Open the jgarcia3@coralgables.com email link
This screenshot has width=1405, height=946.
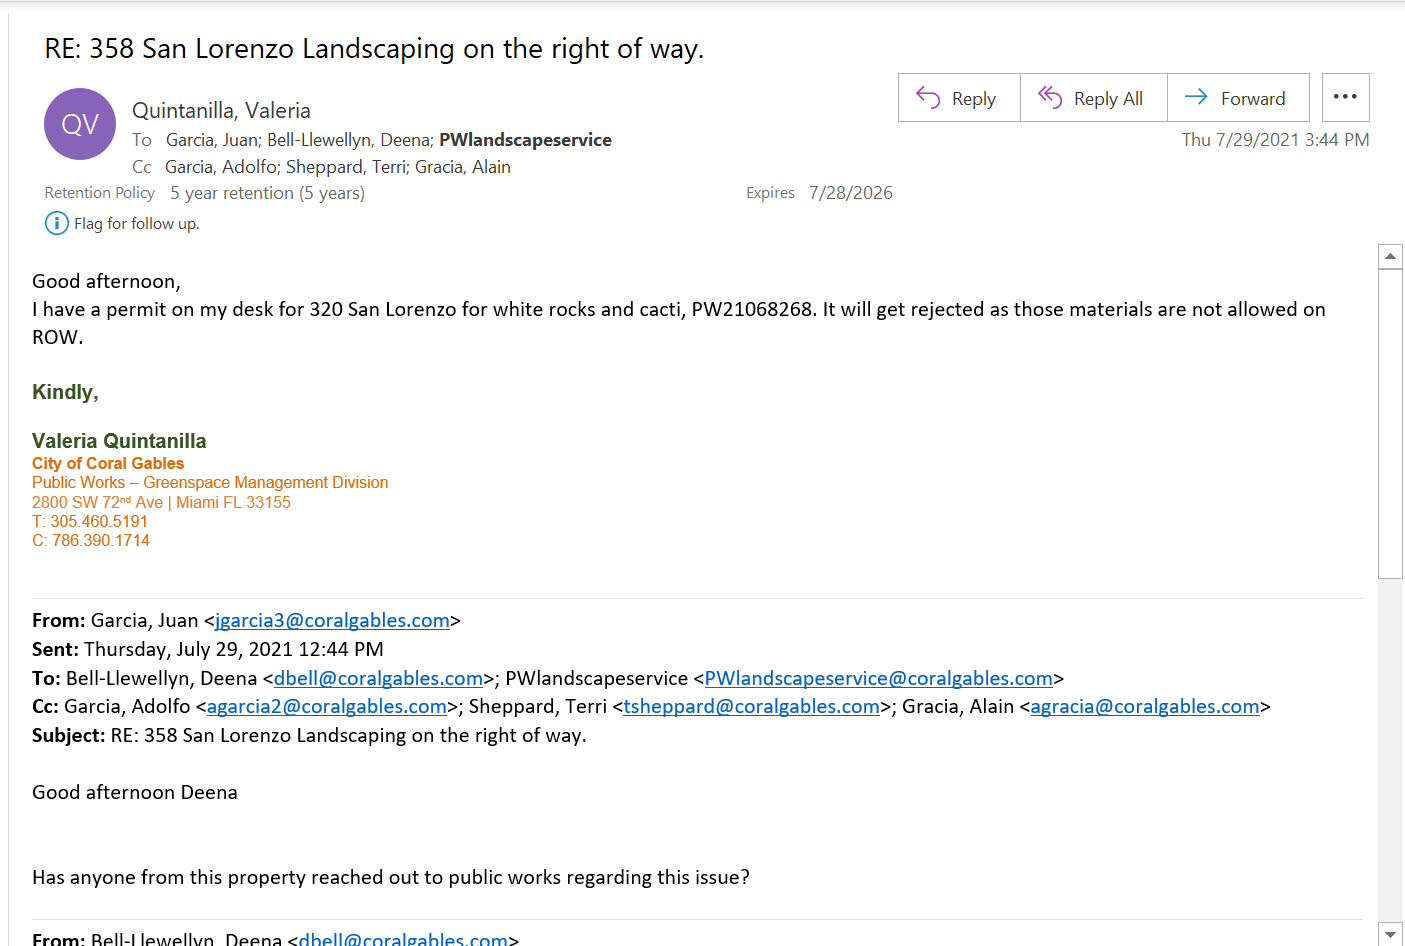pos(332,620)
